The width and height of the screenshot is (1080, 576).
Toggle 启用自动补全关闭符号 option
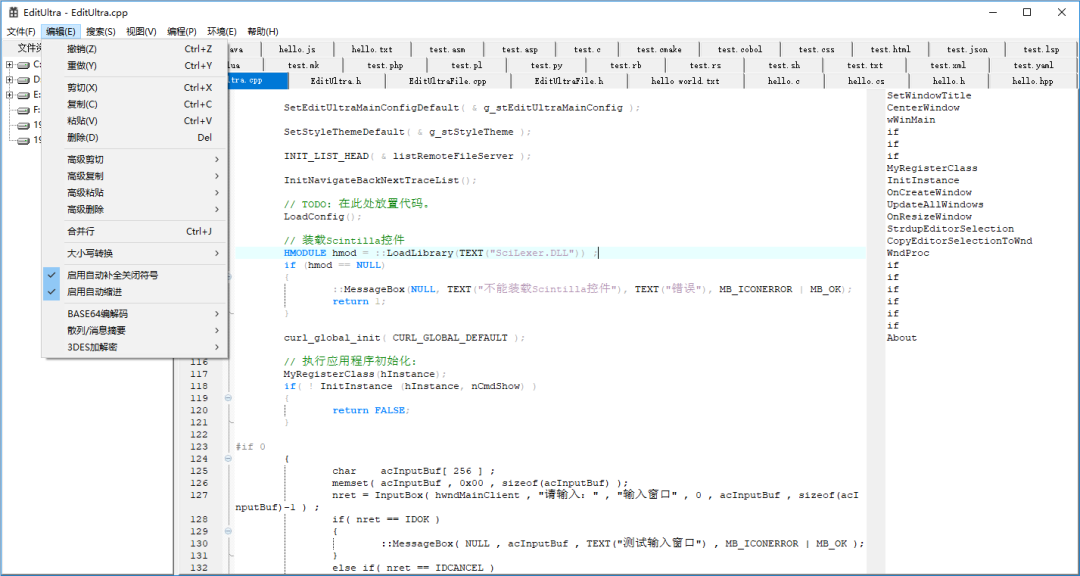click(134, 275)
